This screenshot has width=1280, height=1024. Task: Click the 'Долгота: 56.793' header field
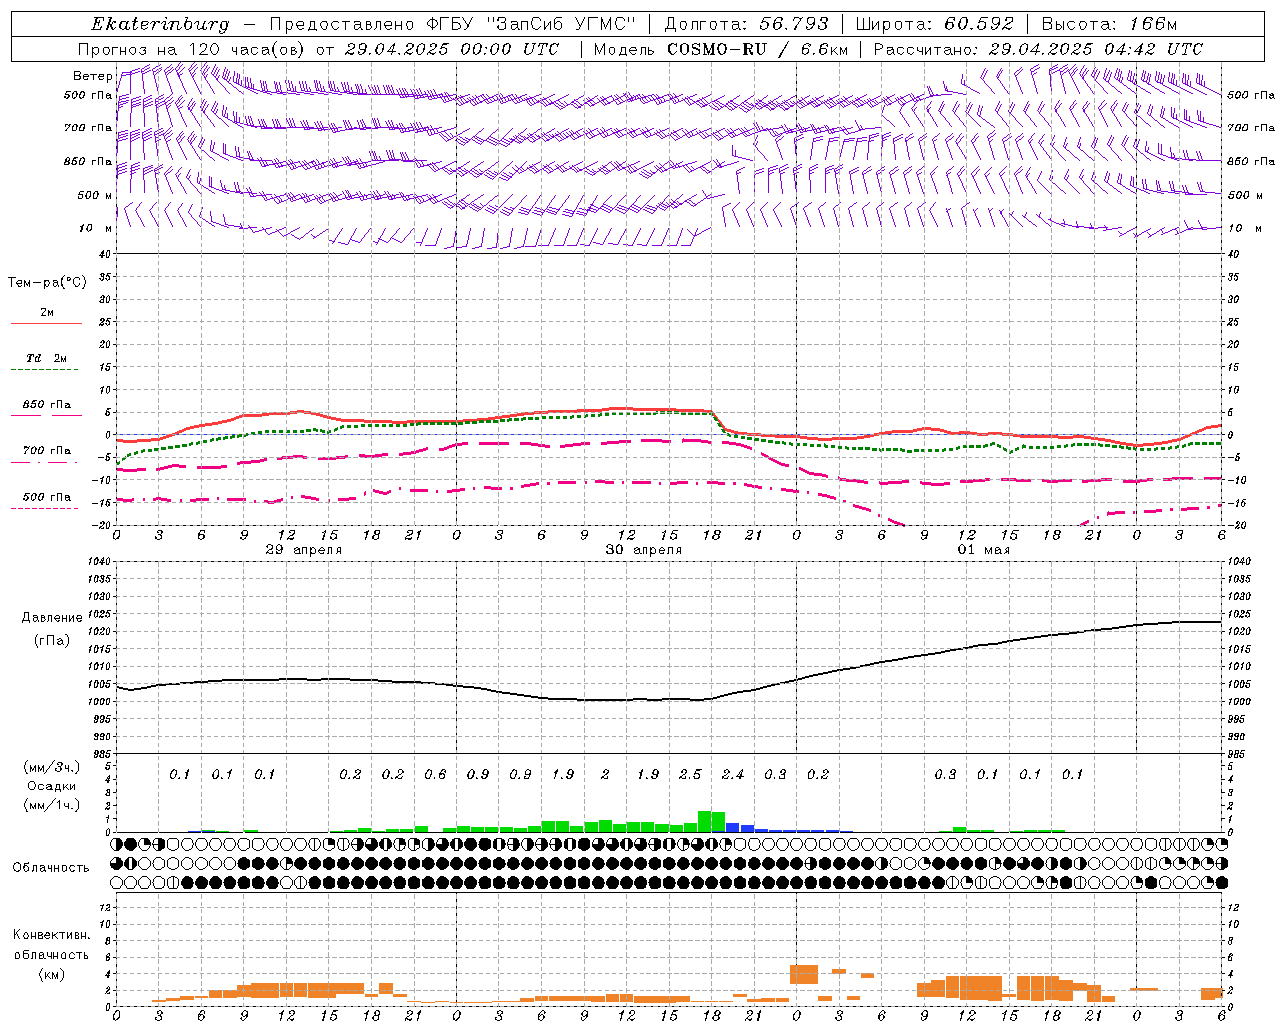745,24
